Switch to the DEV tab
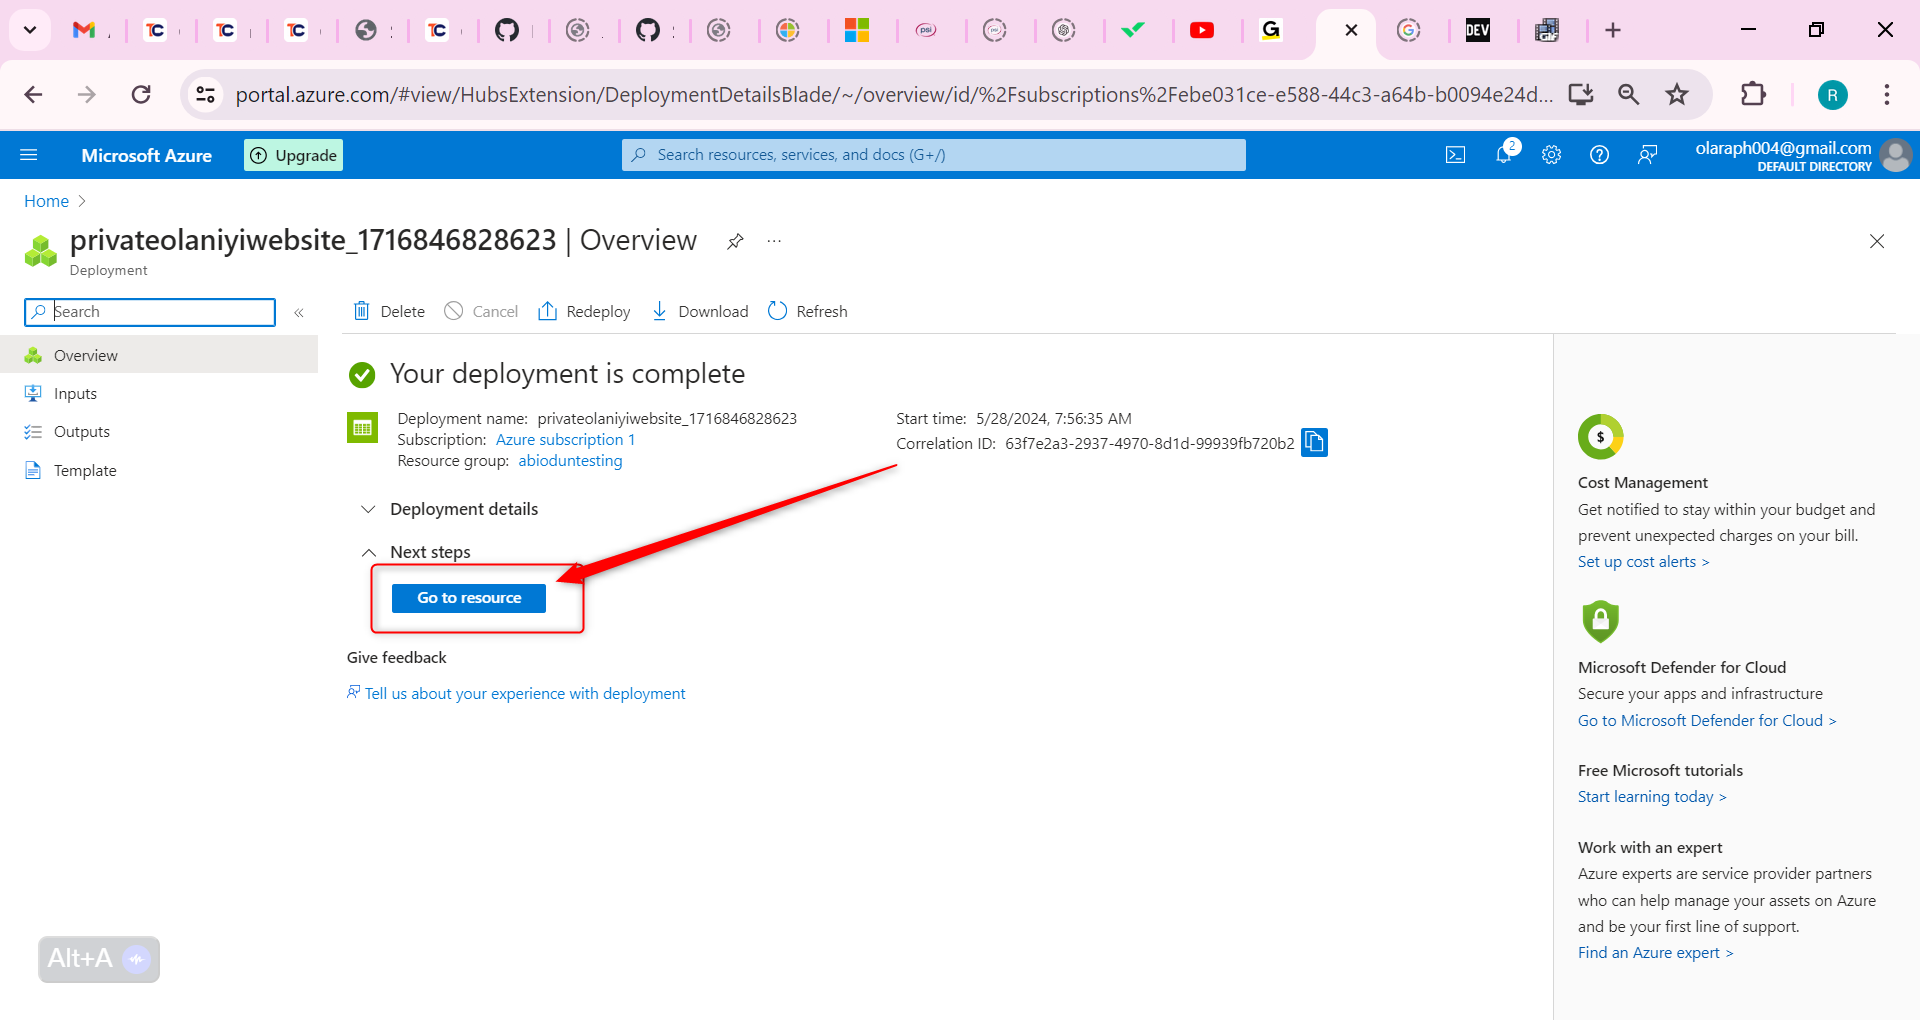Screen dimensions: 1920x1020 (x=1478, y=30)
